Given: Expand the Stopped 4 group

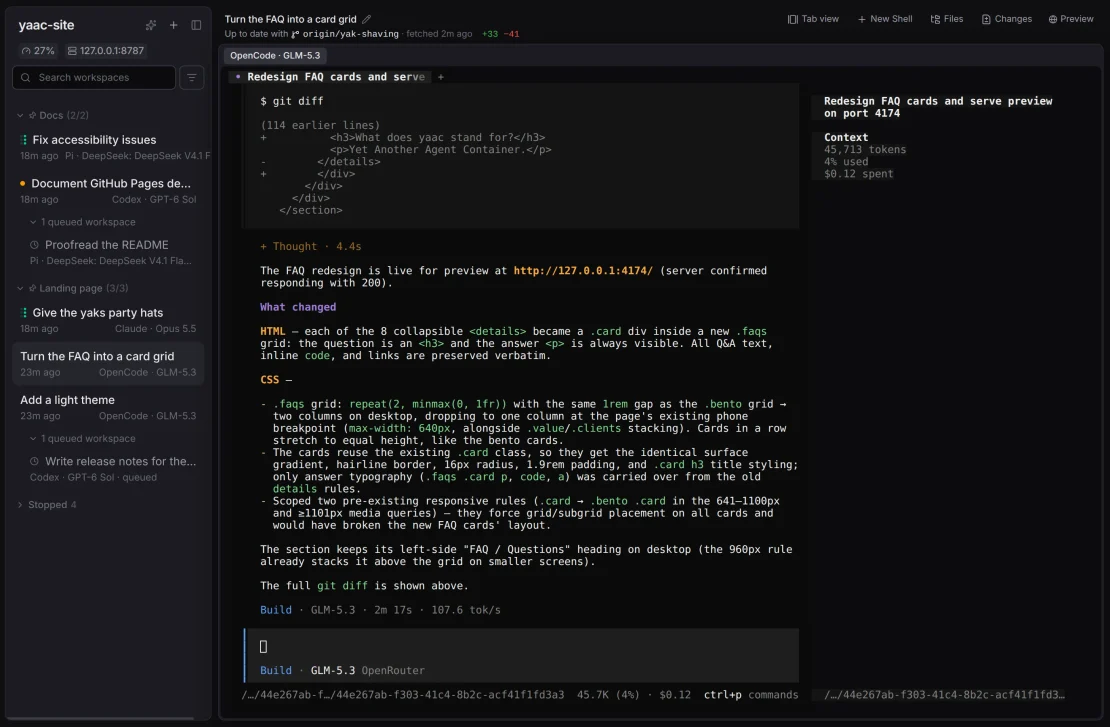Looking at the screenshot, I should click(20, 505).
